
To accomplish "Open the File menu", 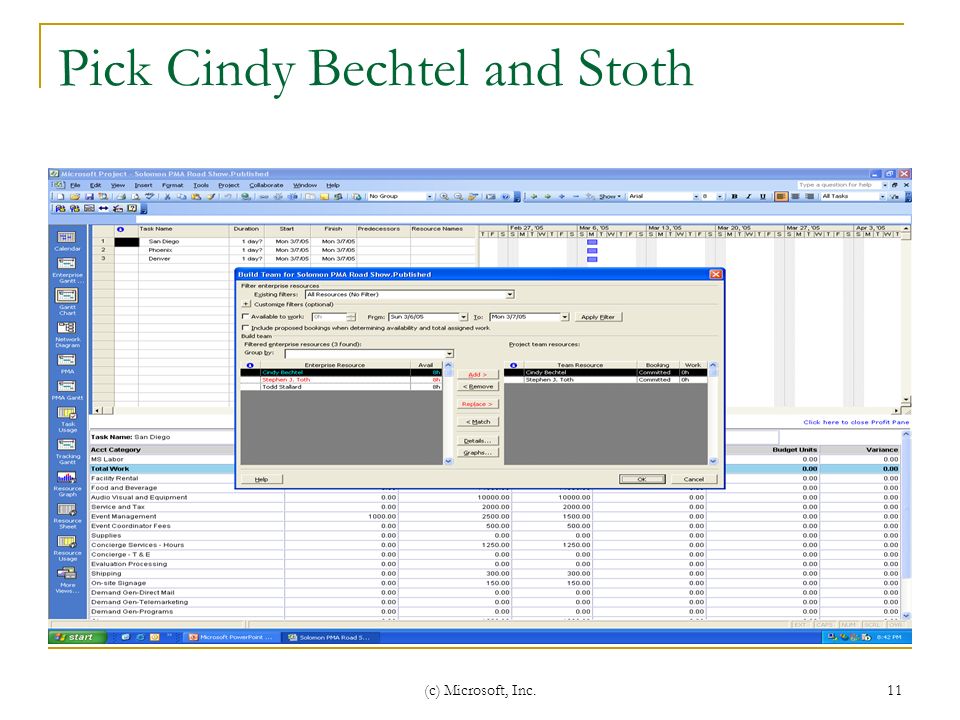I will click(x=75, y=185).
